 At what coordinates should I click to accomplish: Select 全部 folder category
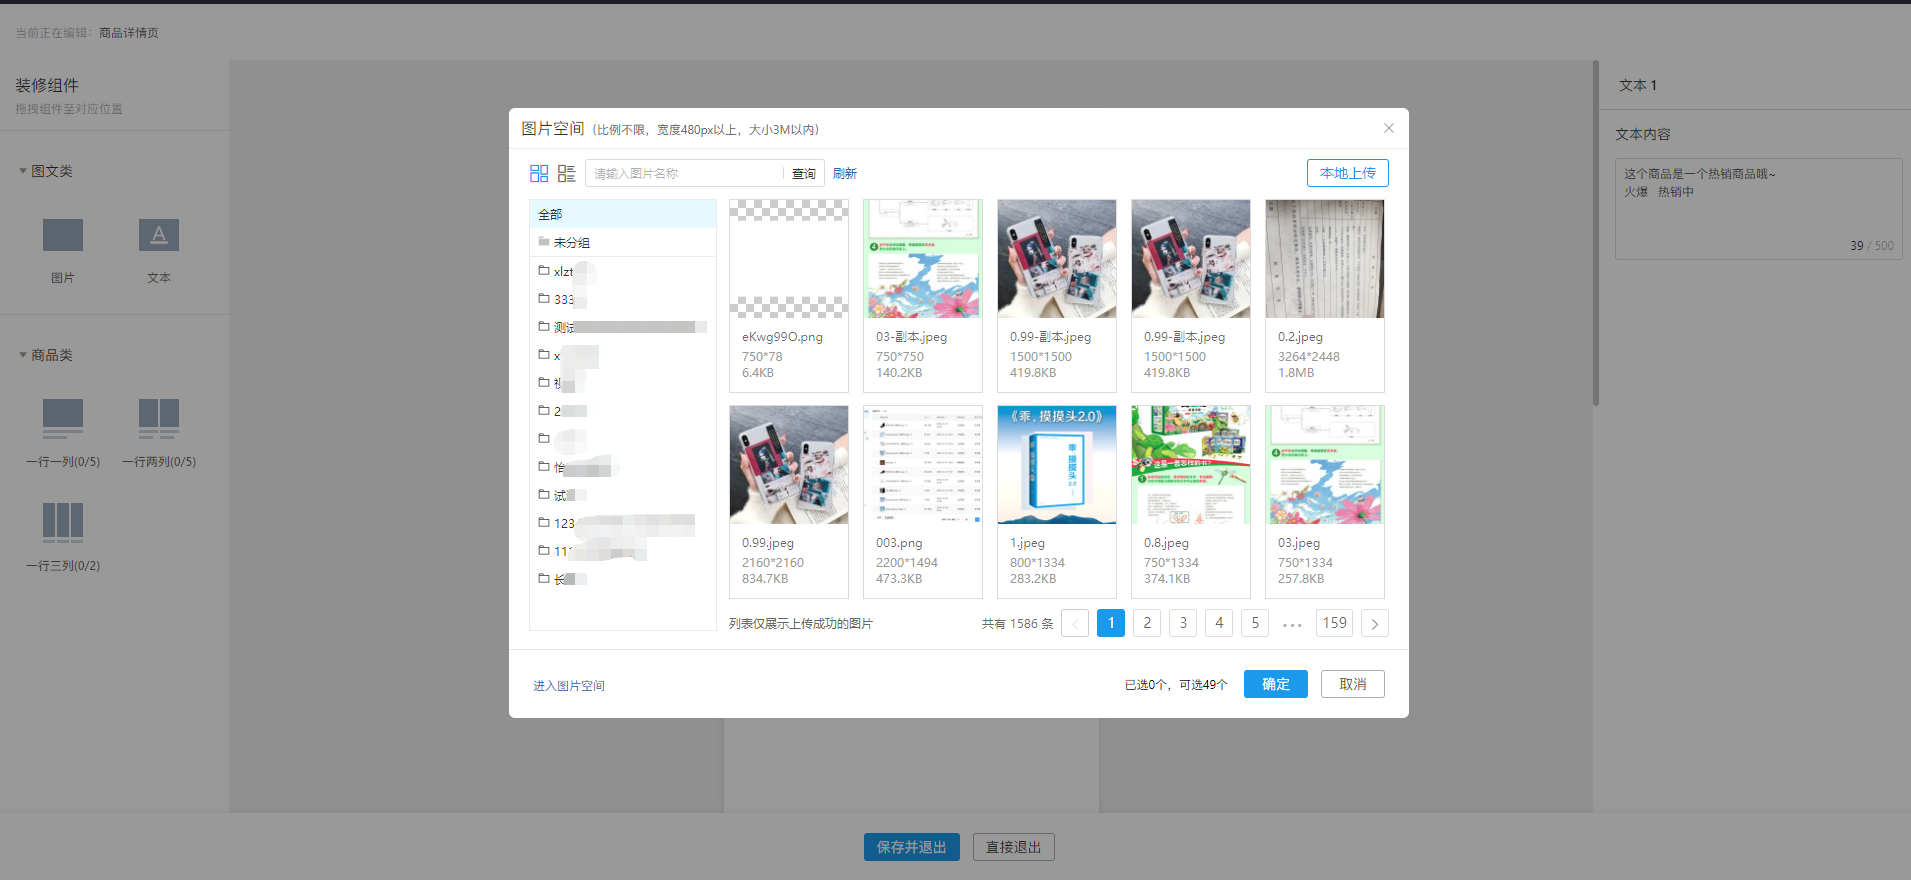click(x=622, y=214)
